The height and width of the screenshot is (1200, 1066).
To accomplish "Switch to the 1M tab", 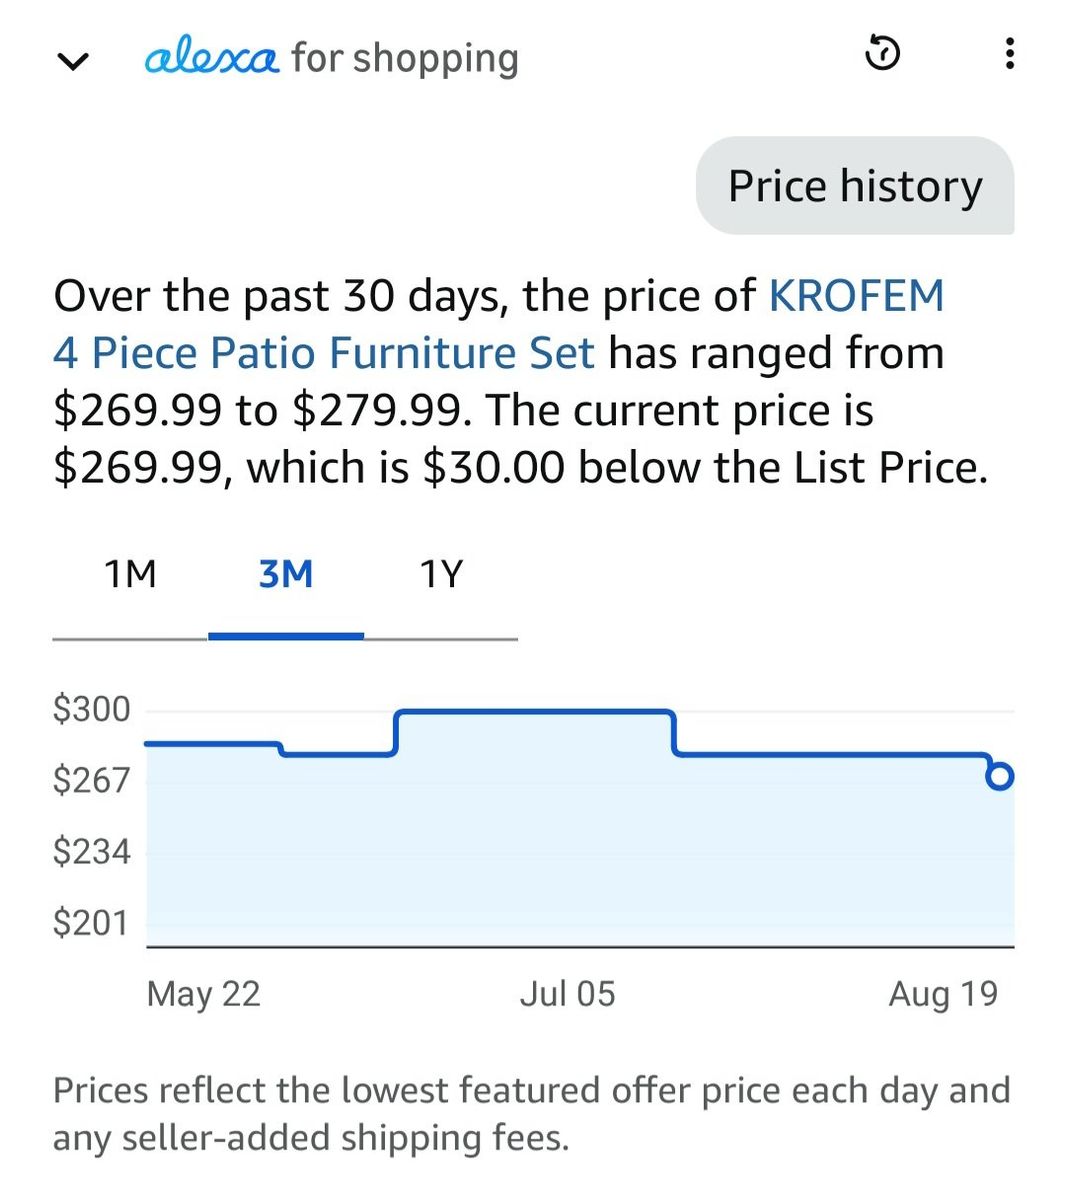I will tap(130, 575).
